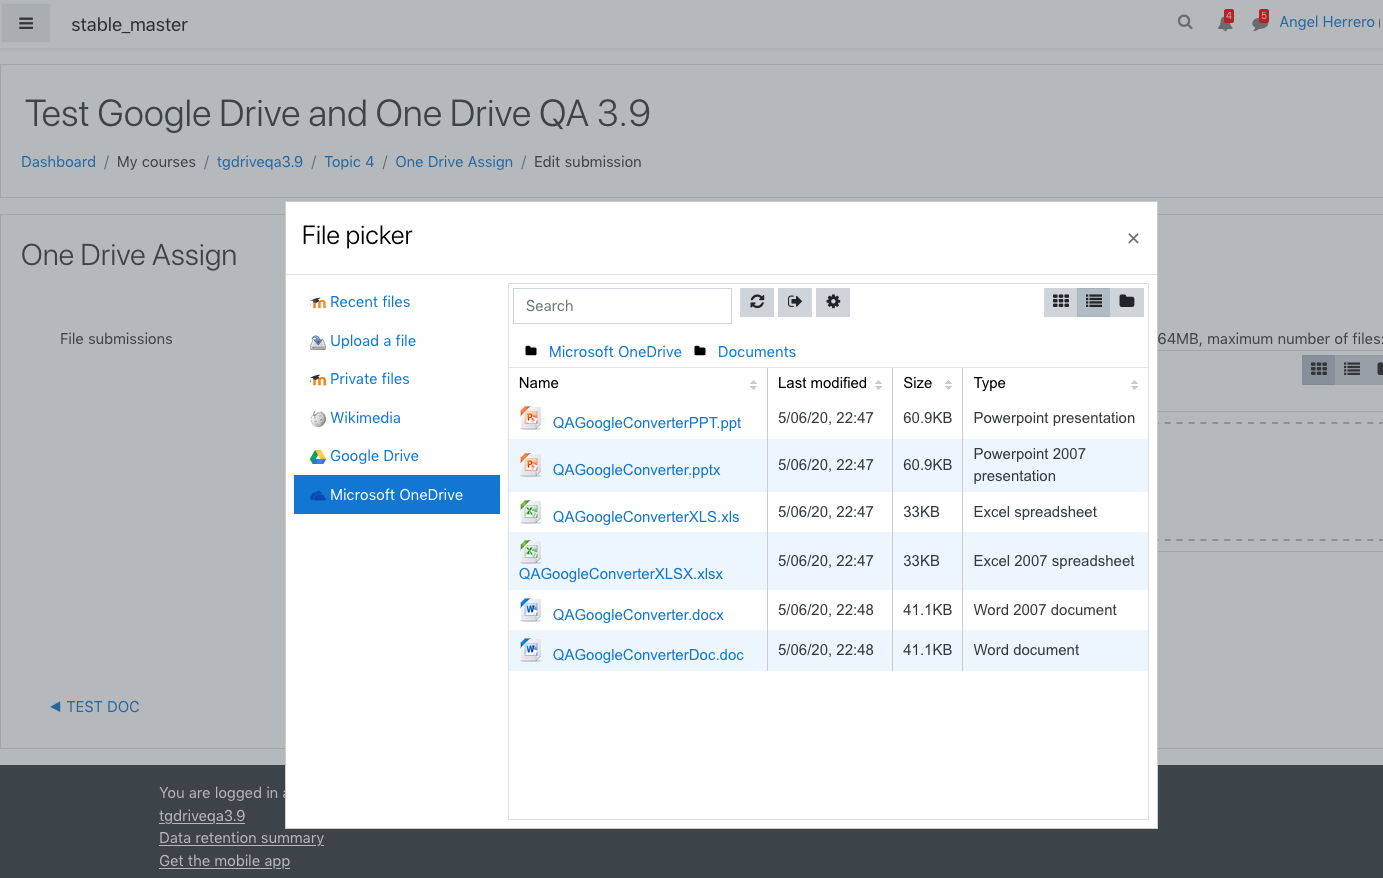Viewport: 1383px width, 878px height.
Task: Click the search magnifier icon in header
Action: (x=1185, y=22)
